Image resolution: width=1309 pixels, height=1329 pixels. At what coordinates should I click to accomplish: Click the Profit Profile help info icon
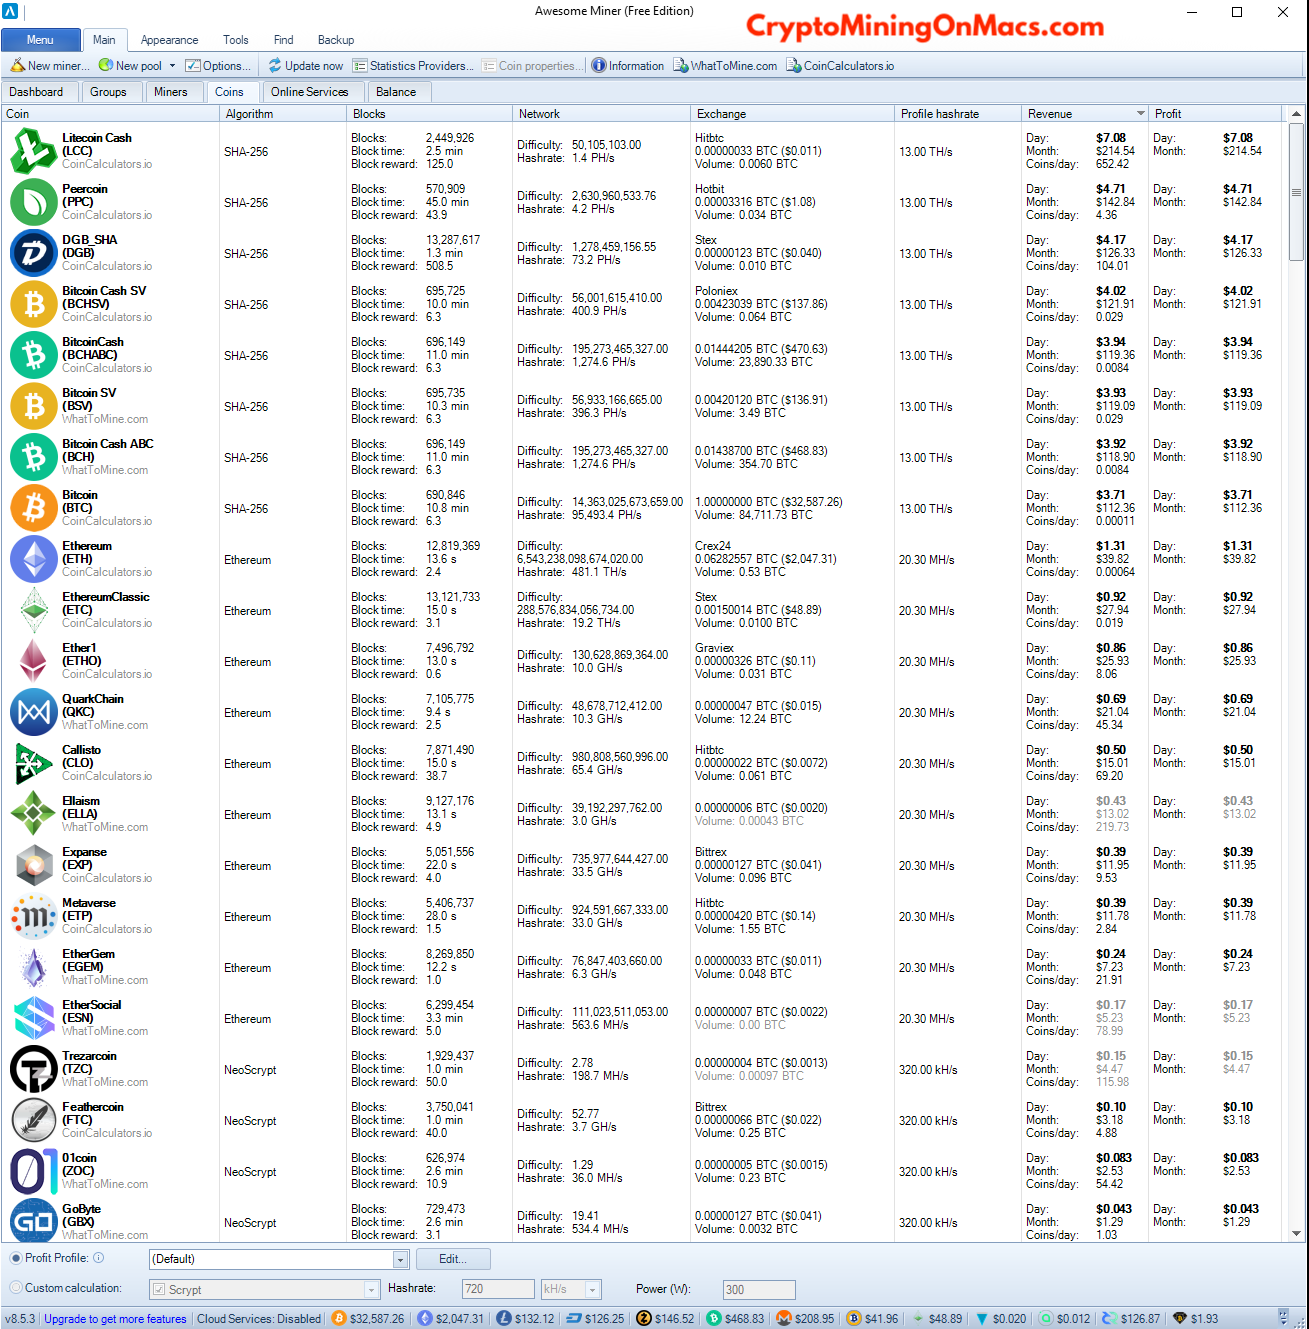(x=99, y=1258)
